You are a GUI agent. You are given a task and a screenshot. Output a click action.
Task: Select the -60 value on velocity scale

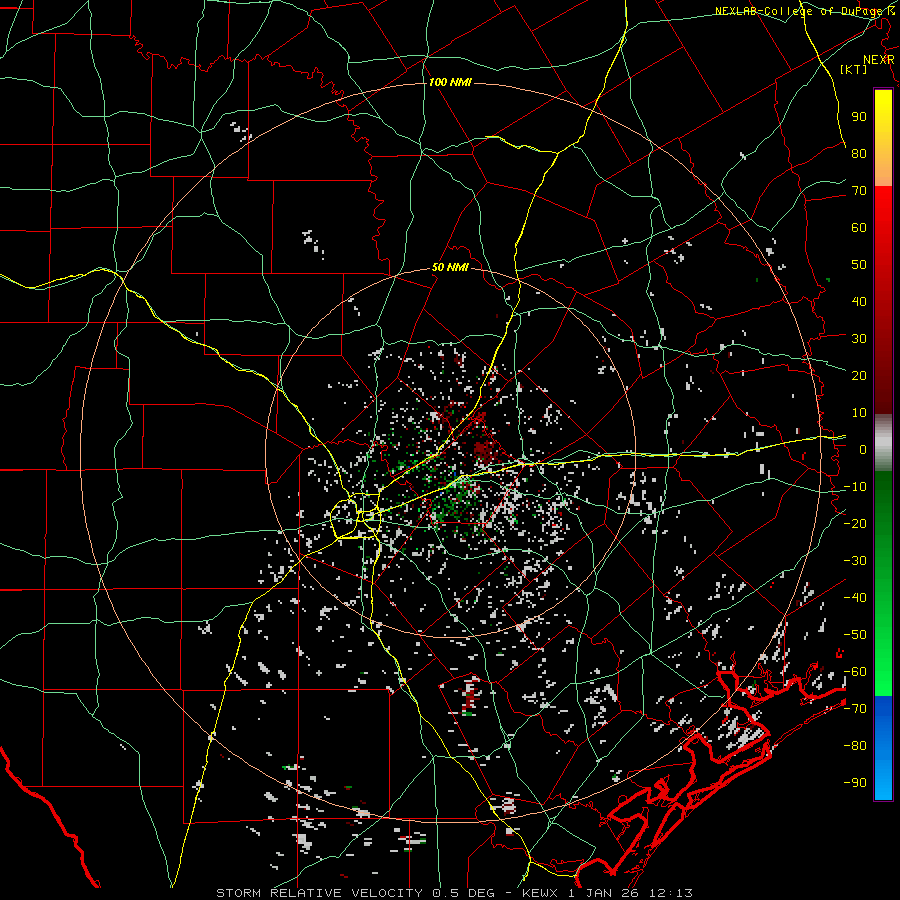[x=855, y=672]
